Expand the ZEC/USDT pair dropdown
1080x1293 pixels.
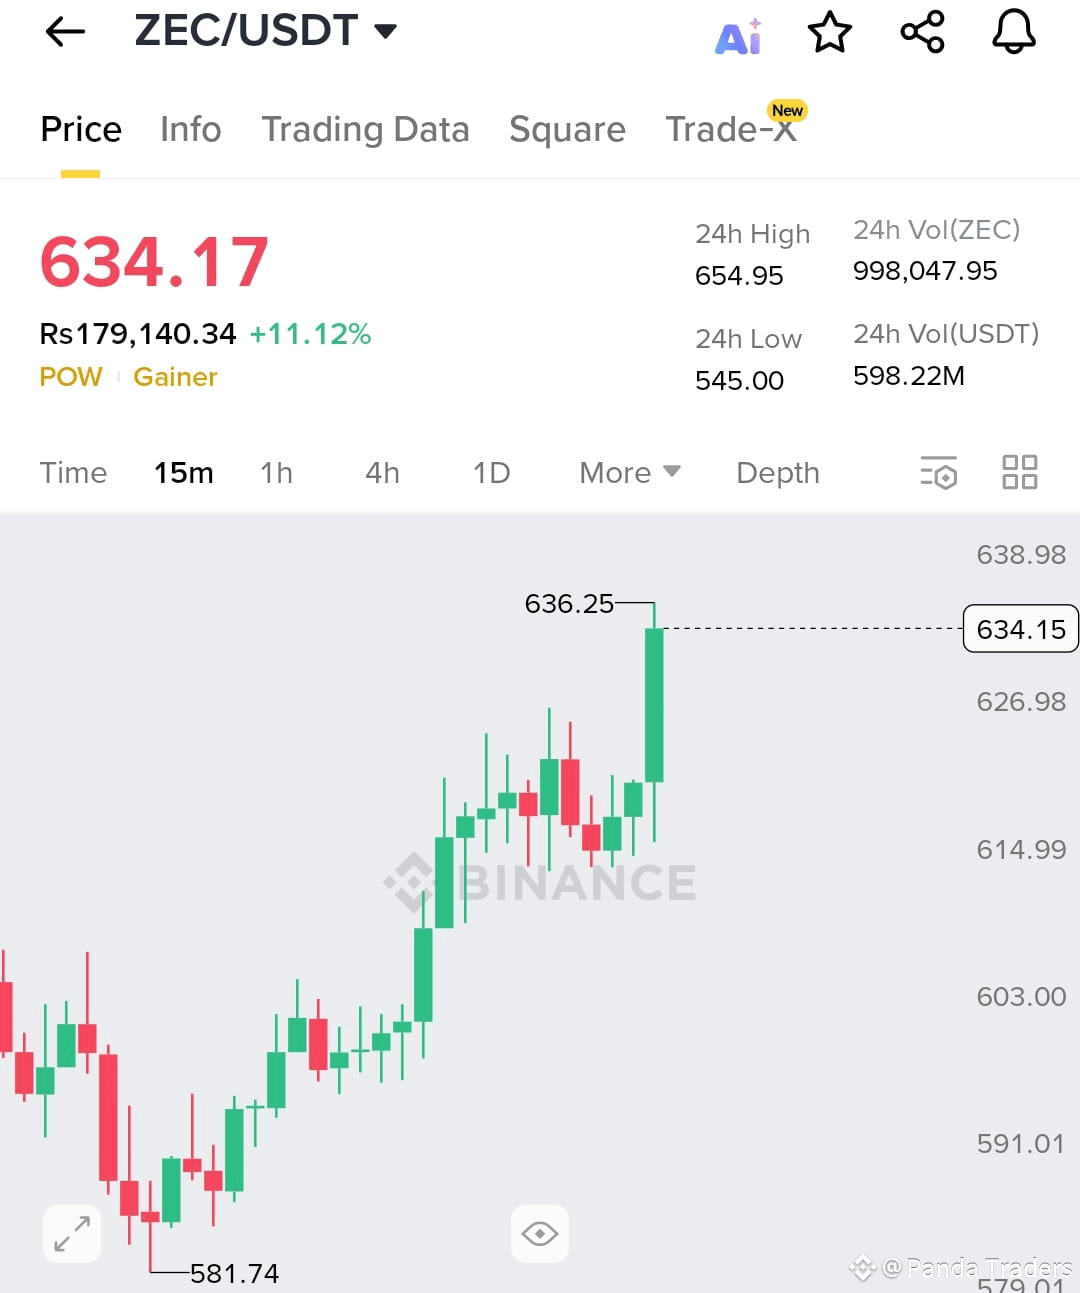pyautogui.click(x=385, y=31)
